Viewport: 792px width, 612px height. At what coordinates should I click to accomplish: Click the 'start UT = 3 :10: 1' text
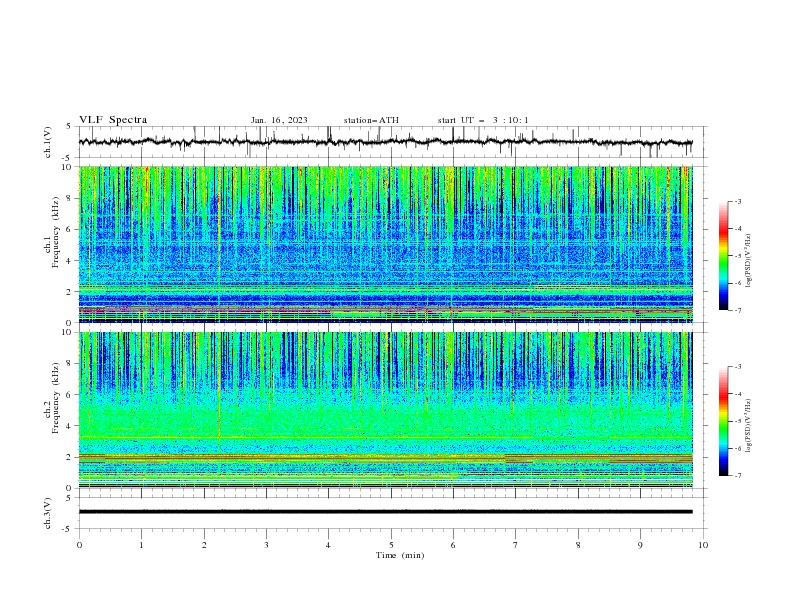(x=483, y=120)
